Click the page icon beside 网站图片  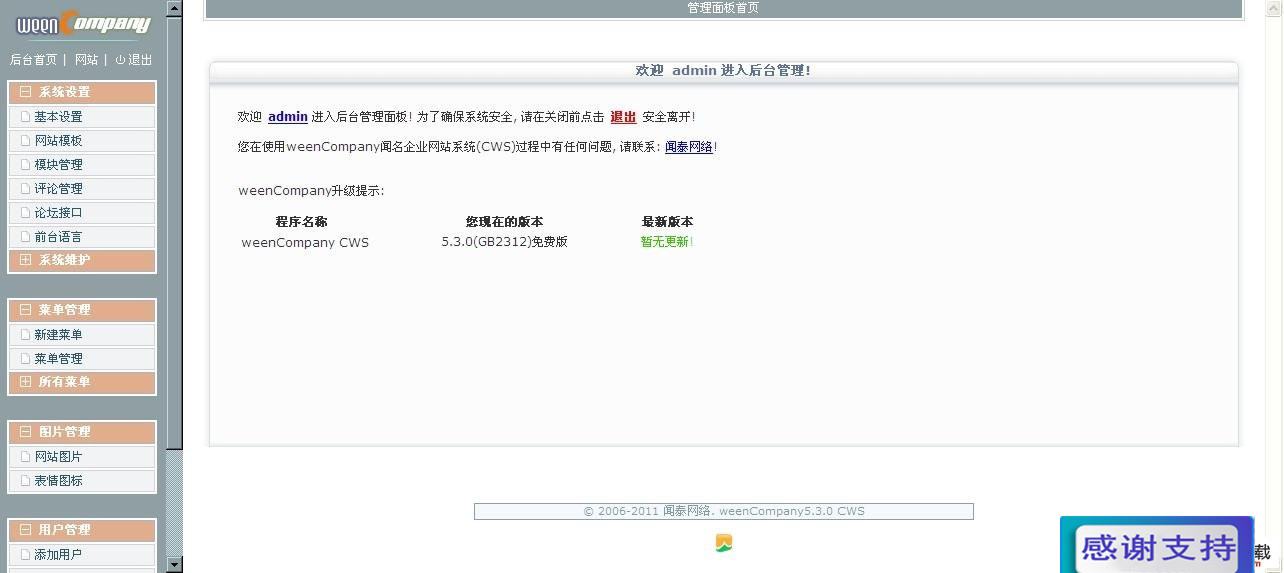pyautogui.click(x=26, y=457)
